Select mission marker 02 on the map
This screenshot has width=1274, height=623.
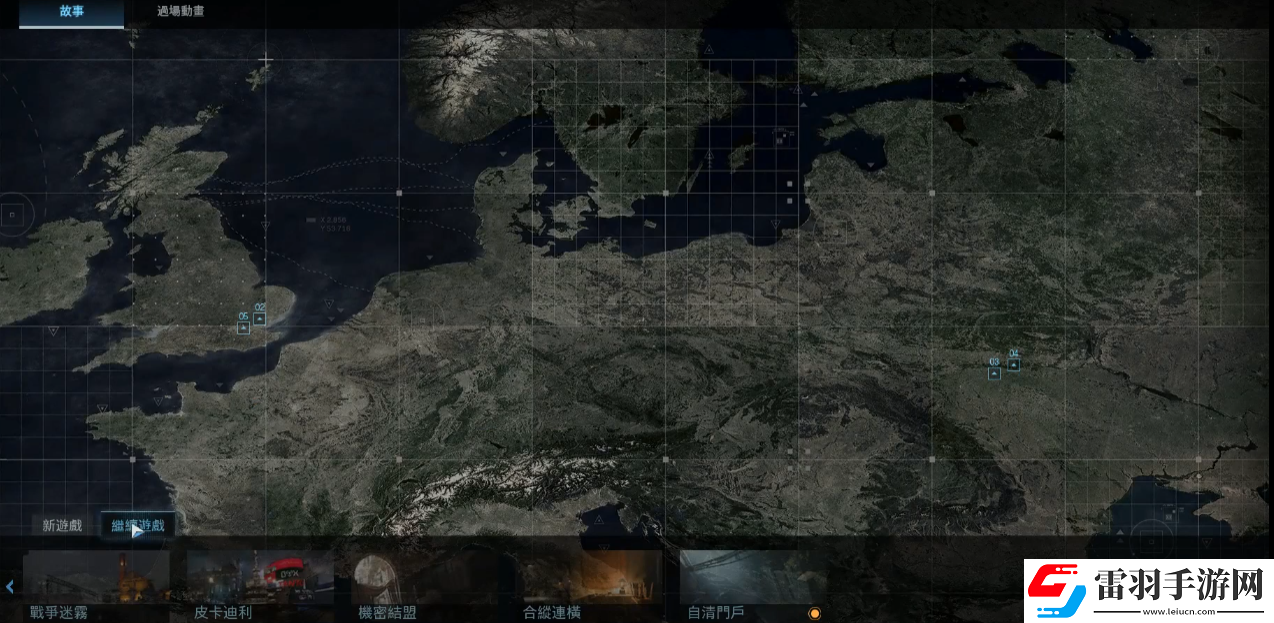coord(260,319)
